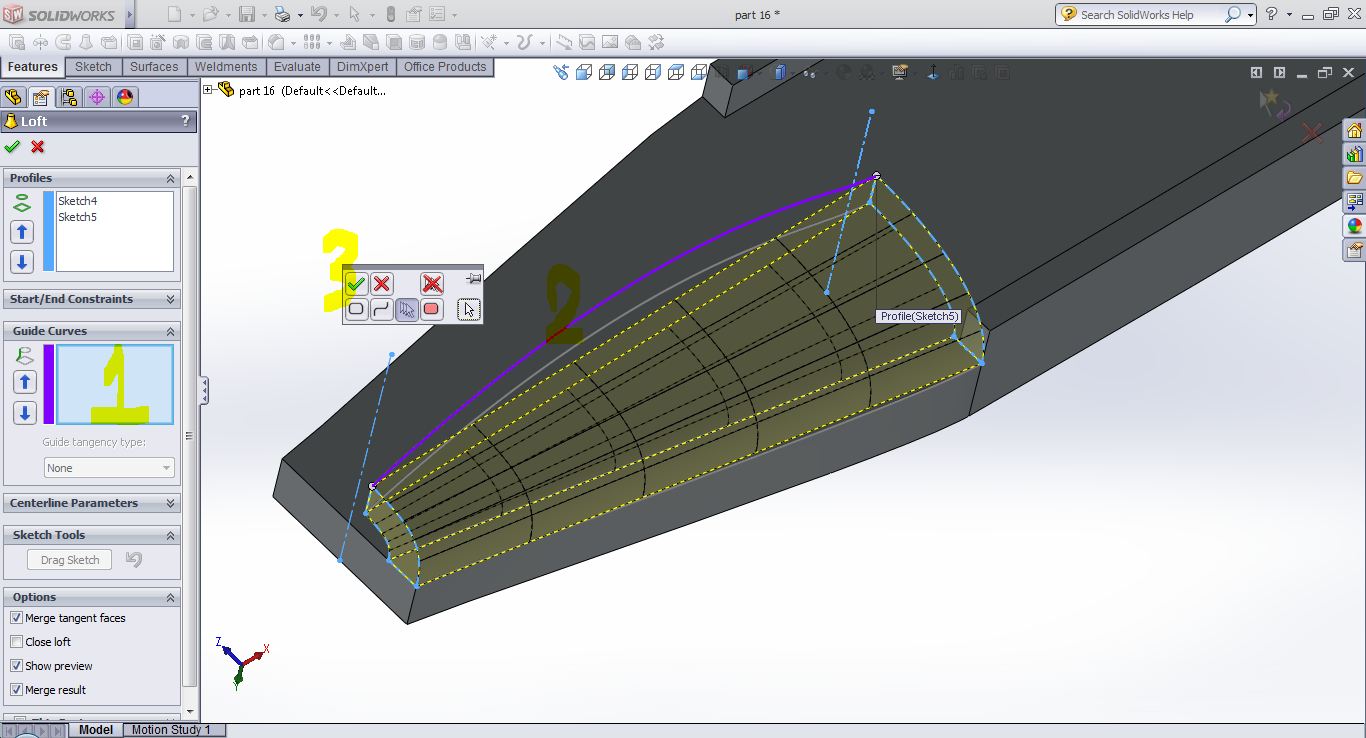Screen dimensions: 1366x738
Task: Open the FeatureManager design tree tab
Action: pos(13,97)
